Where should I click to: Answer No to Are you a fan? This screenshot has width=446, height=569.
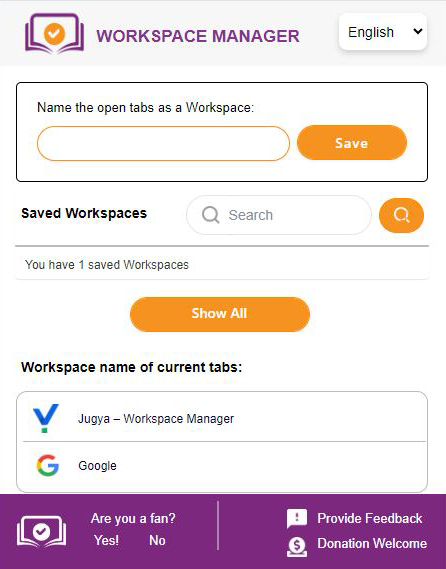point(157,540)
